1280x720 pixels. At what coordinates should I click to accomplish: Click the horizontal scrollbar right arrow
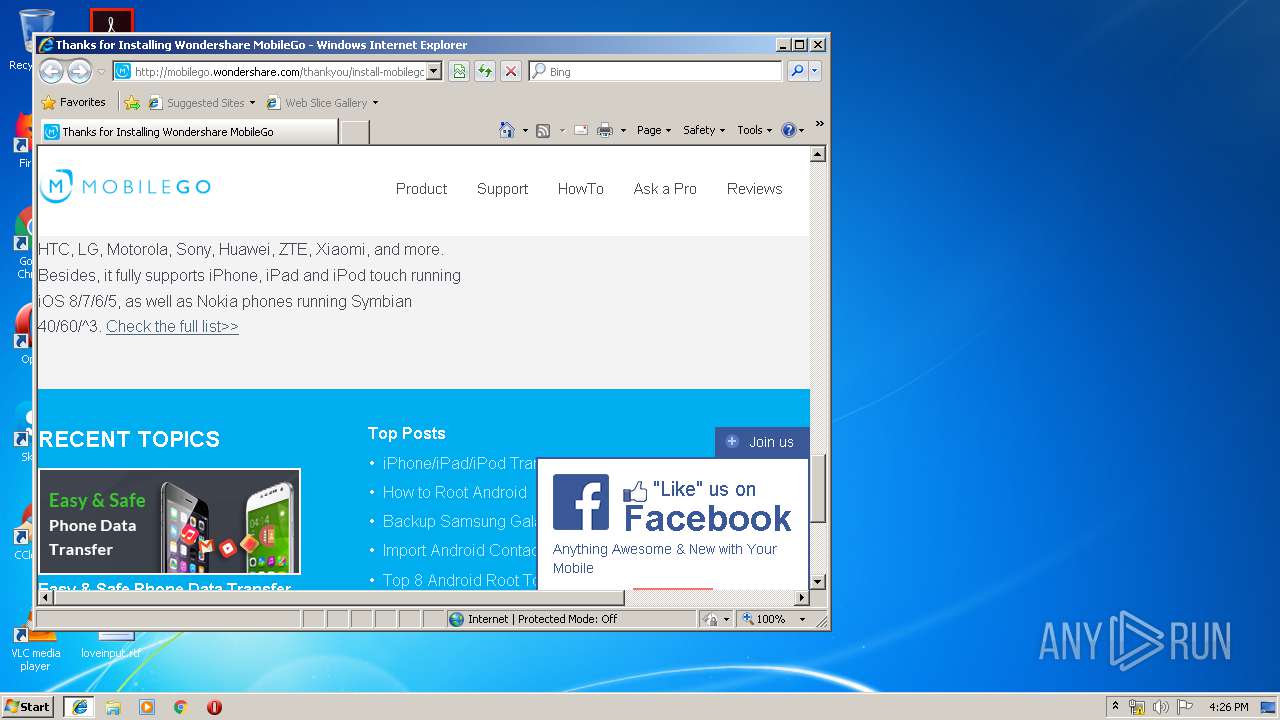point(801,597)
